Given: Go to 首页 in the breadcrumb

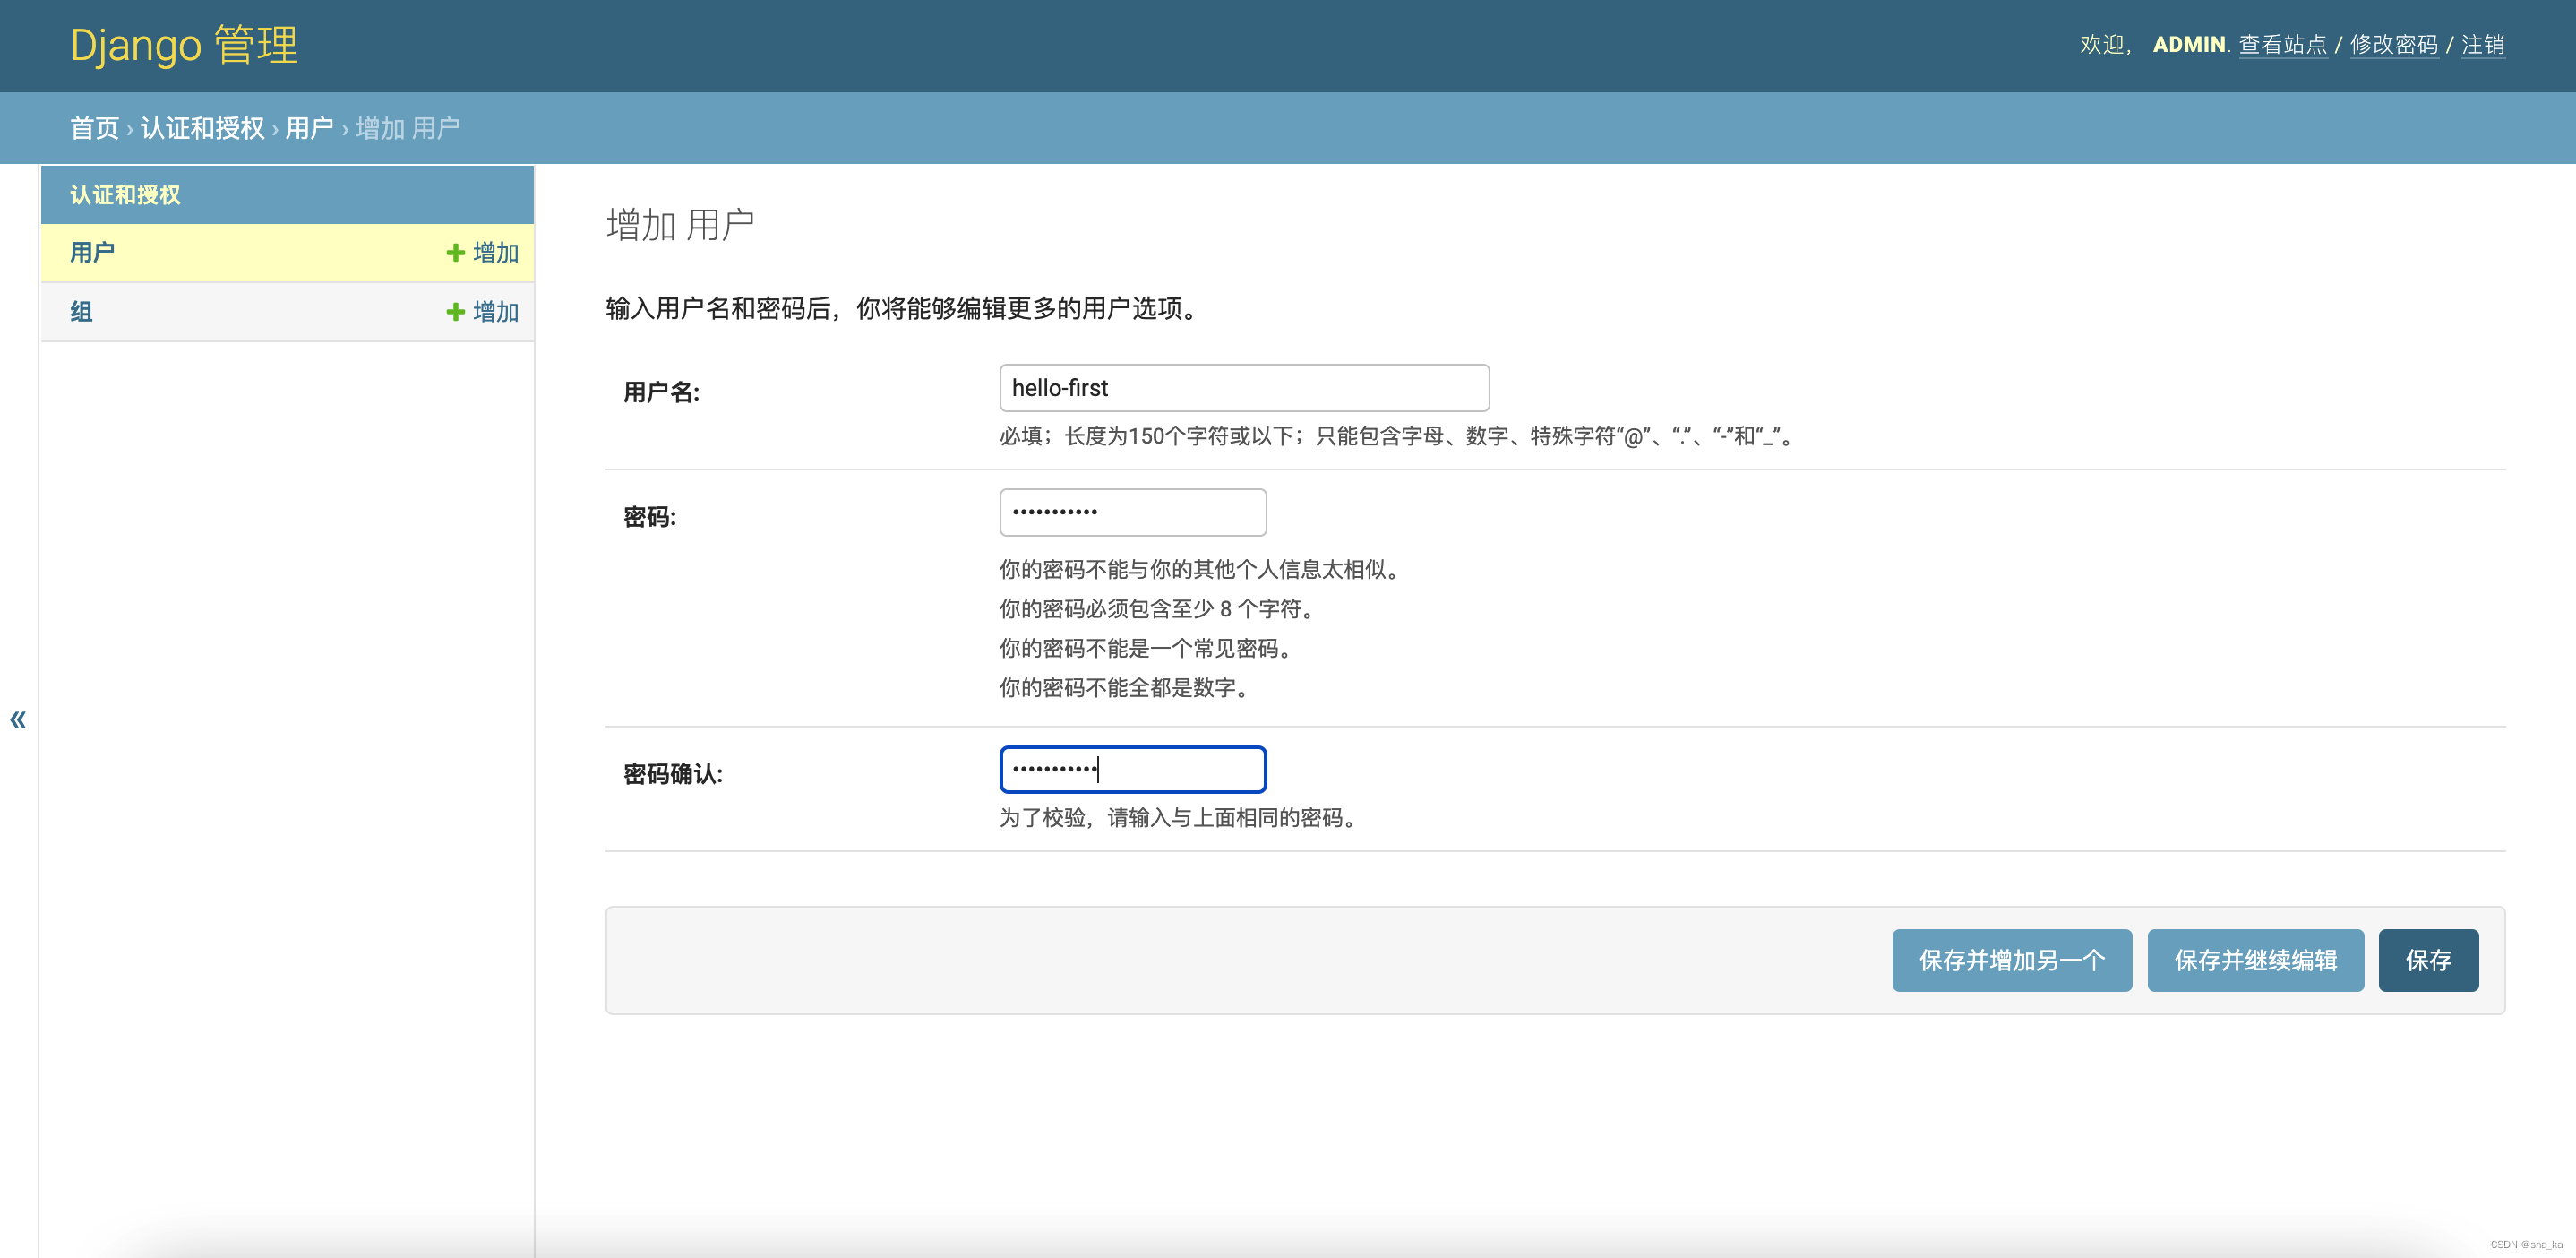Looking at the screenshot, I should pos(95,128).
